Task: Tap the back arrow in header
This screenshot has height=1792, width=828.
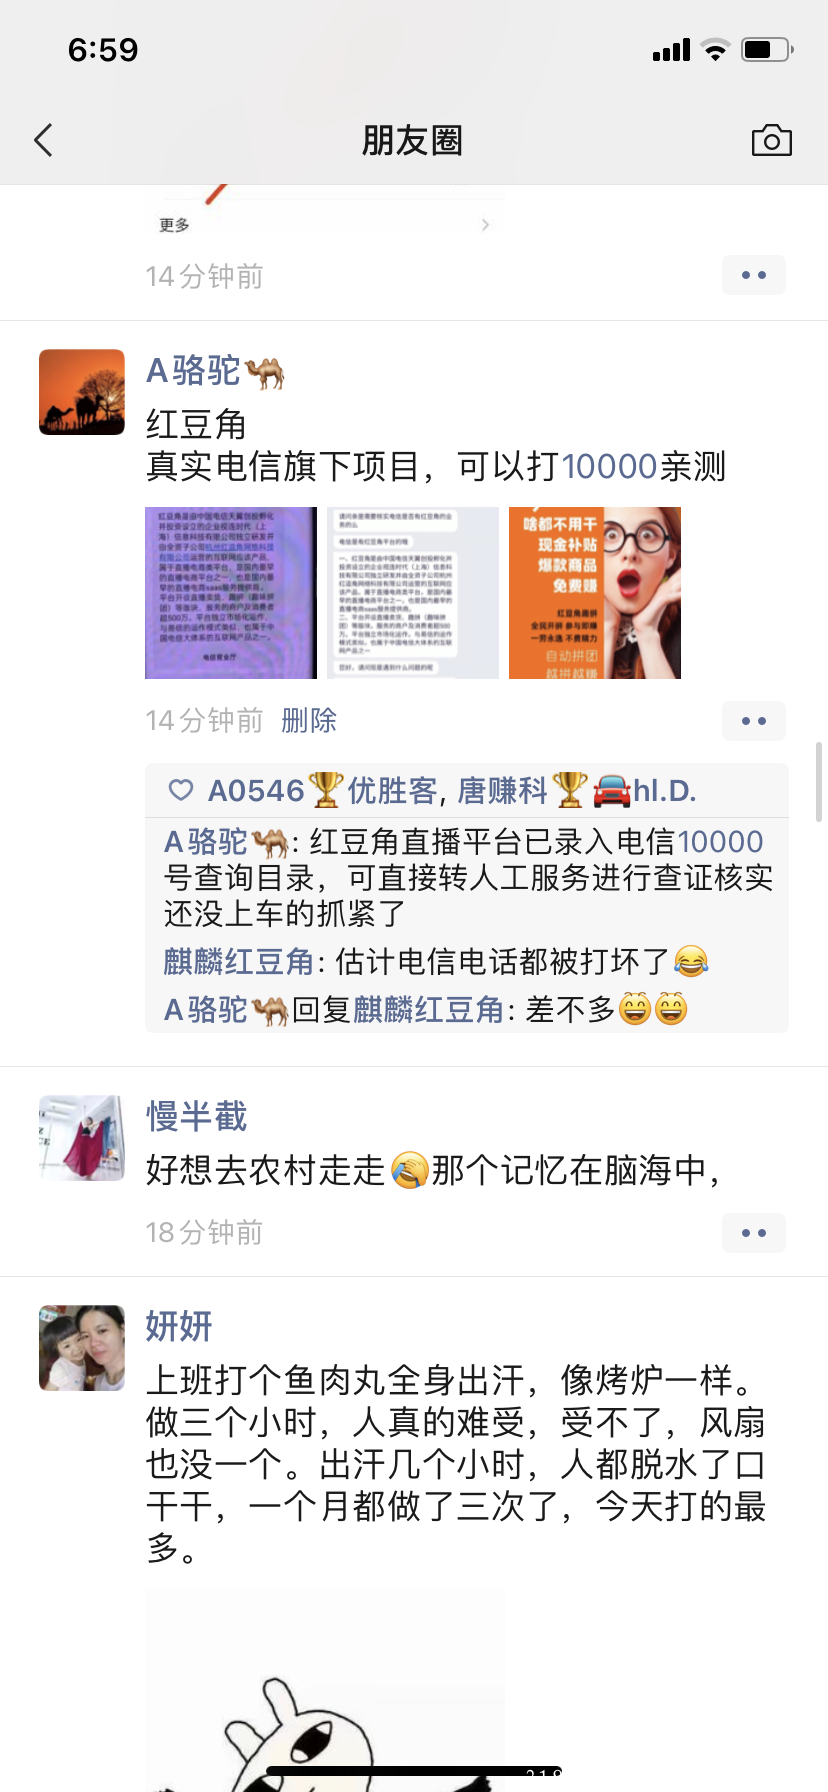Action: pos(43,140)
